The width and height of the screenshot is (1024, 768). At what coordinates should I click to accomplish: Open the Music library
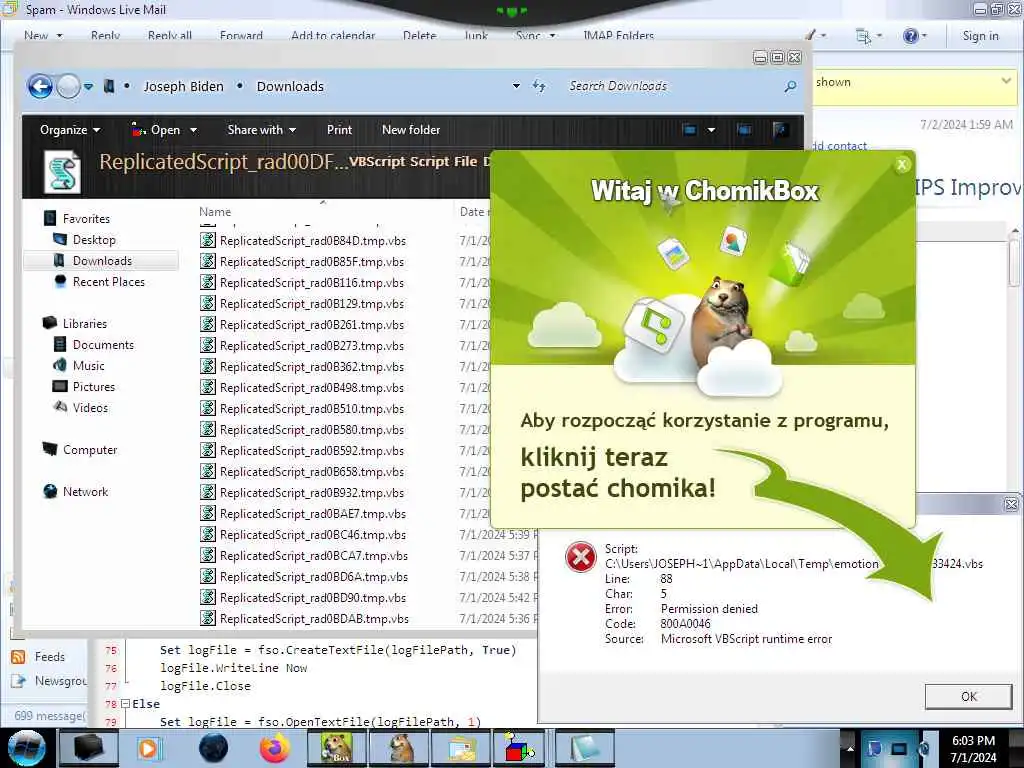click(88, 366)
